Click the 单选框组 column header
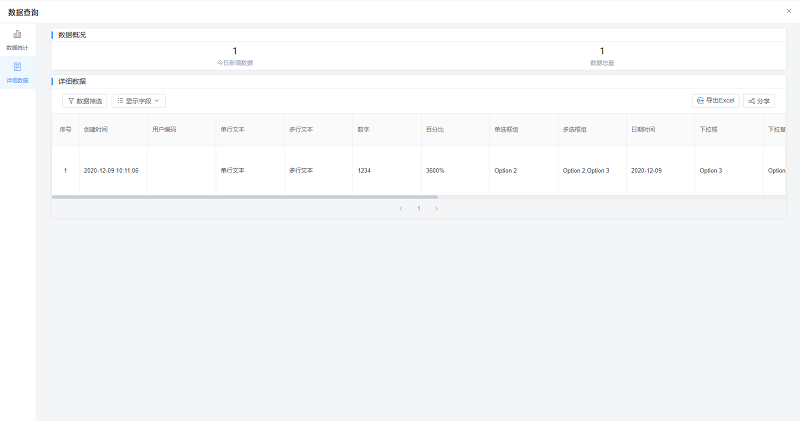The width and height of the screenshot is (800, 421). tap(506, 130)
